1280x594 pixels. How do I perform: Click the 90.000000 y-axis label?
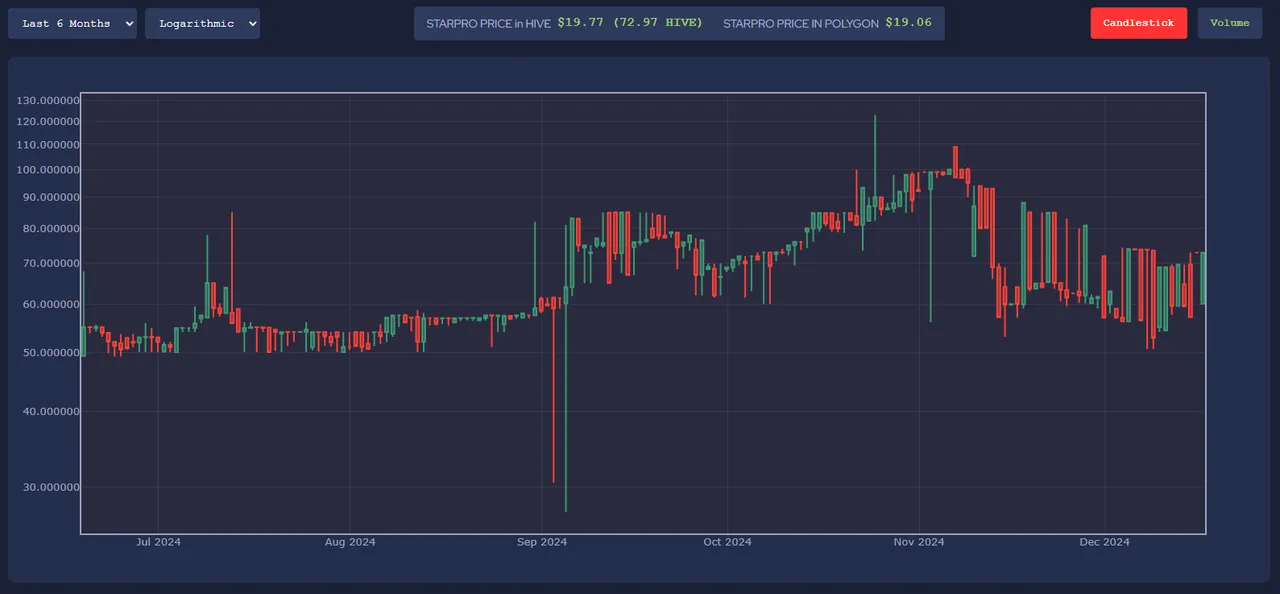click(x=51, y=197)
